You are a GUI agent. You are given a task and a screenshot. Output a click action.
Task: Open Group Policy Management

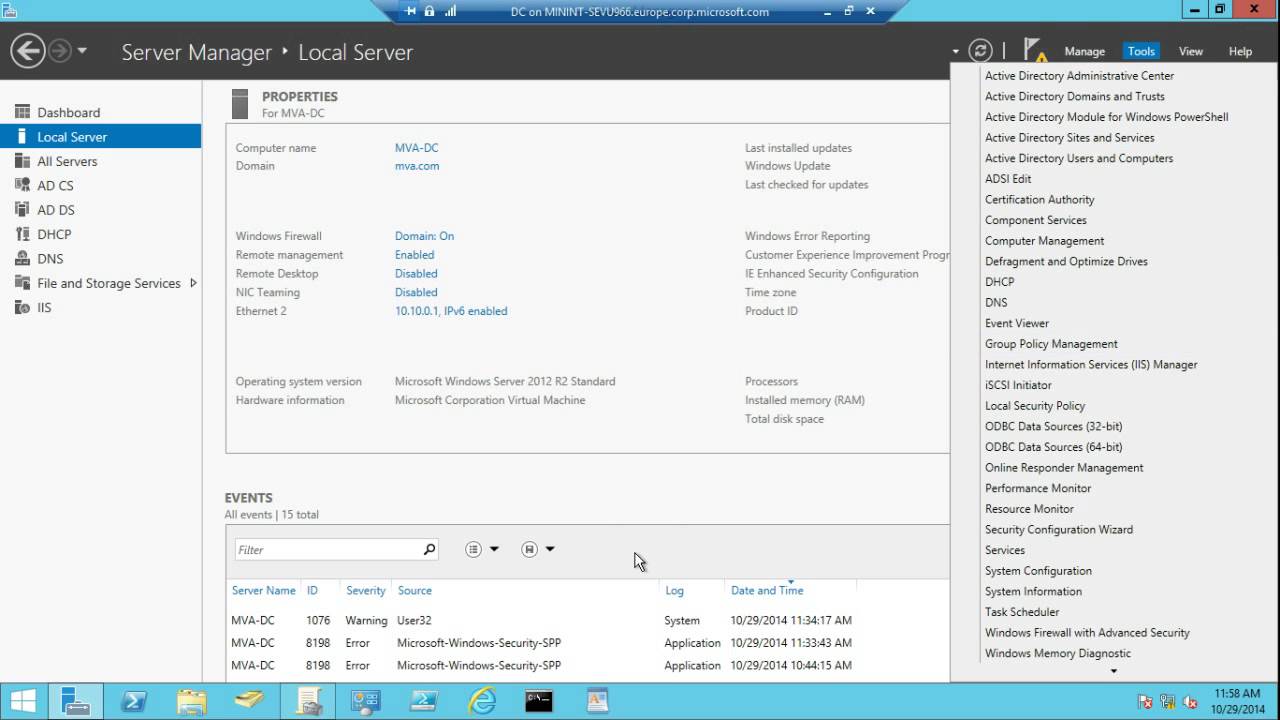(1051, 344)
